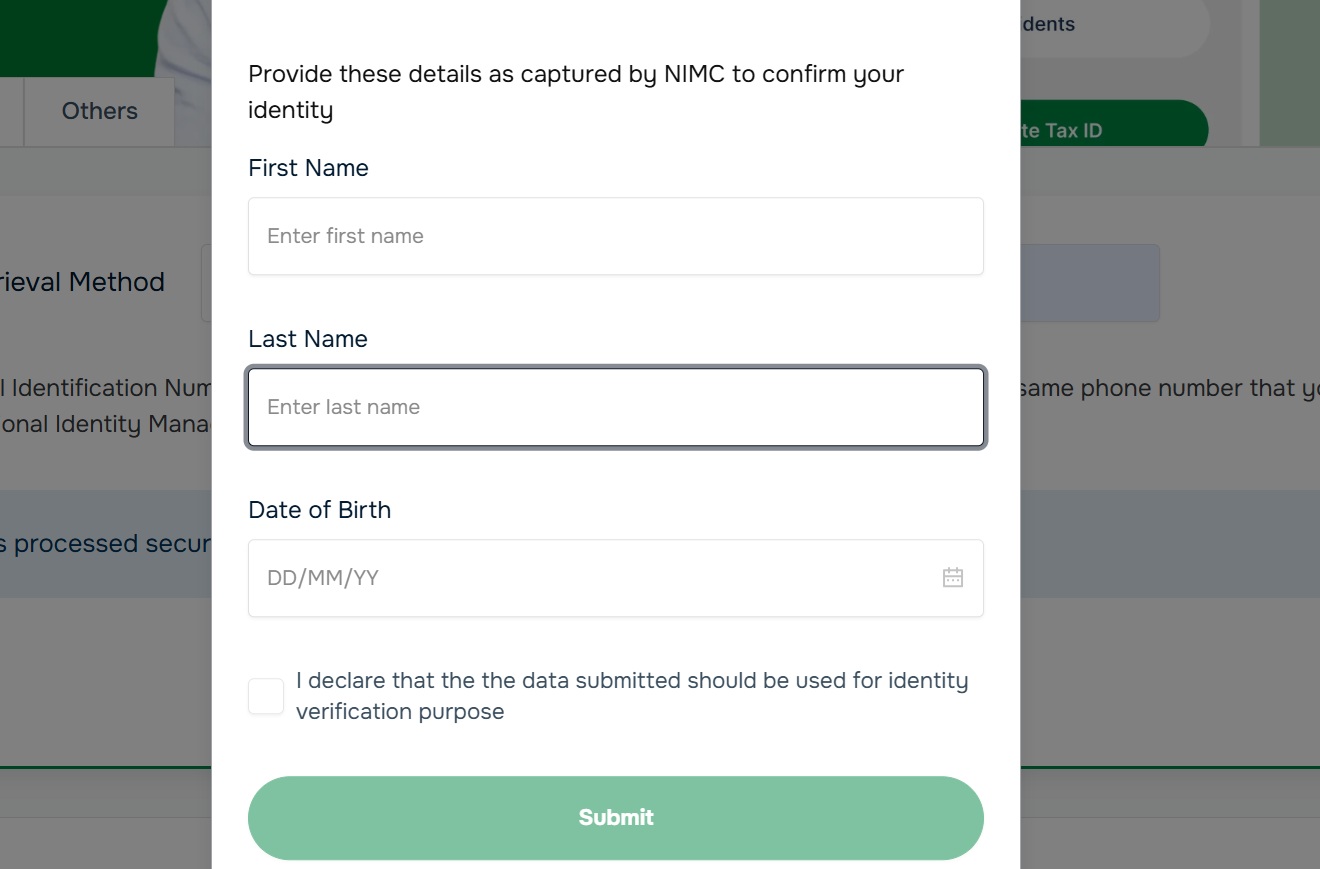1320x869 pixels.
Task: Select the partially hidden tab left of Others
Action: (11, 111)
